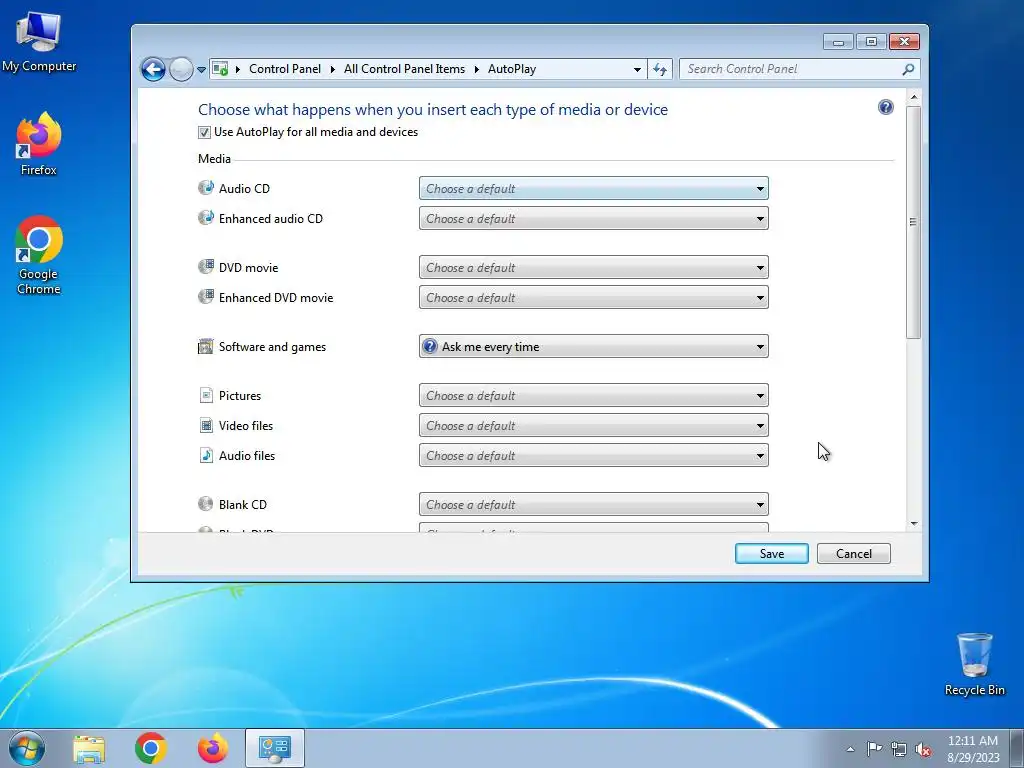Click the Cancel button
This screenshot has height=768, width=1024.
tap(854, 553)
